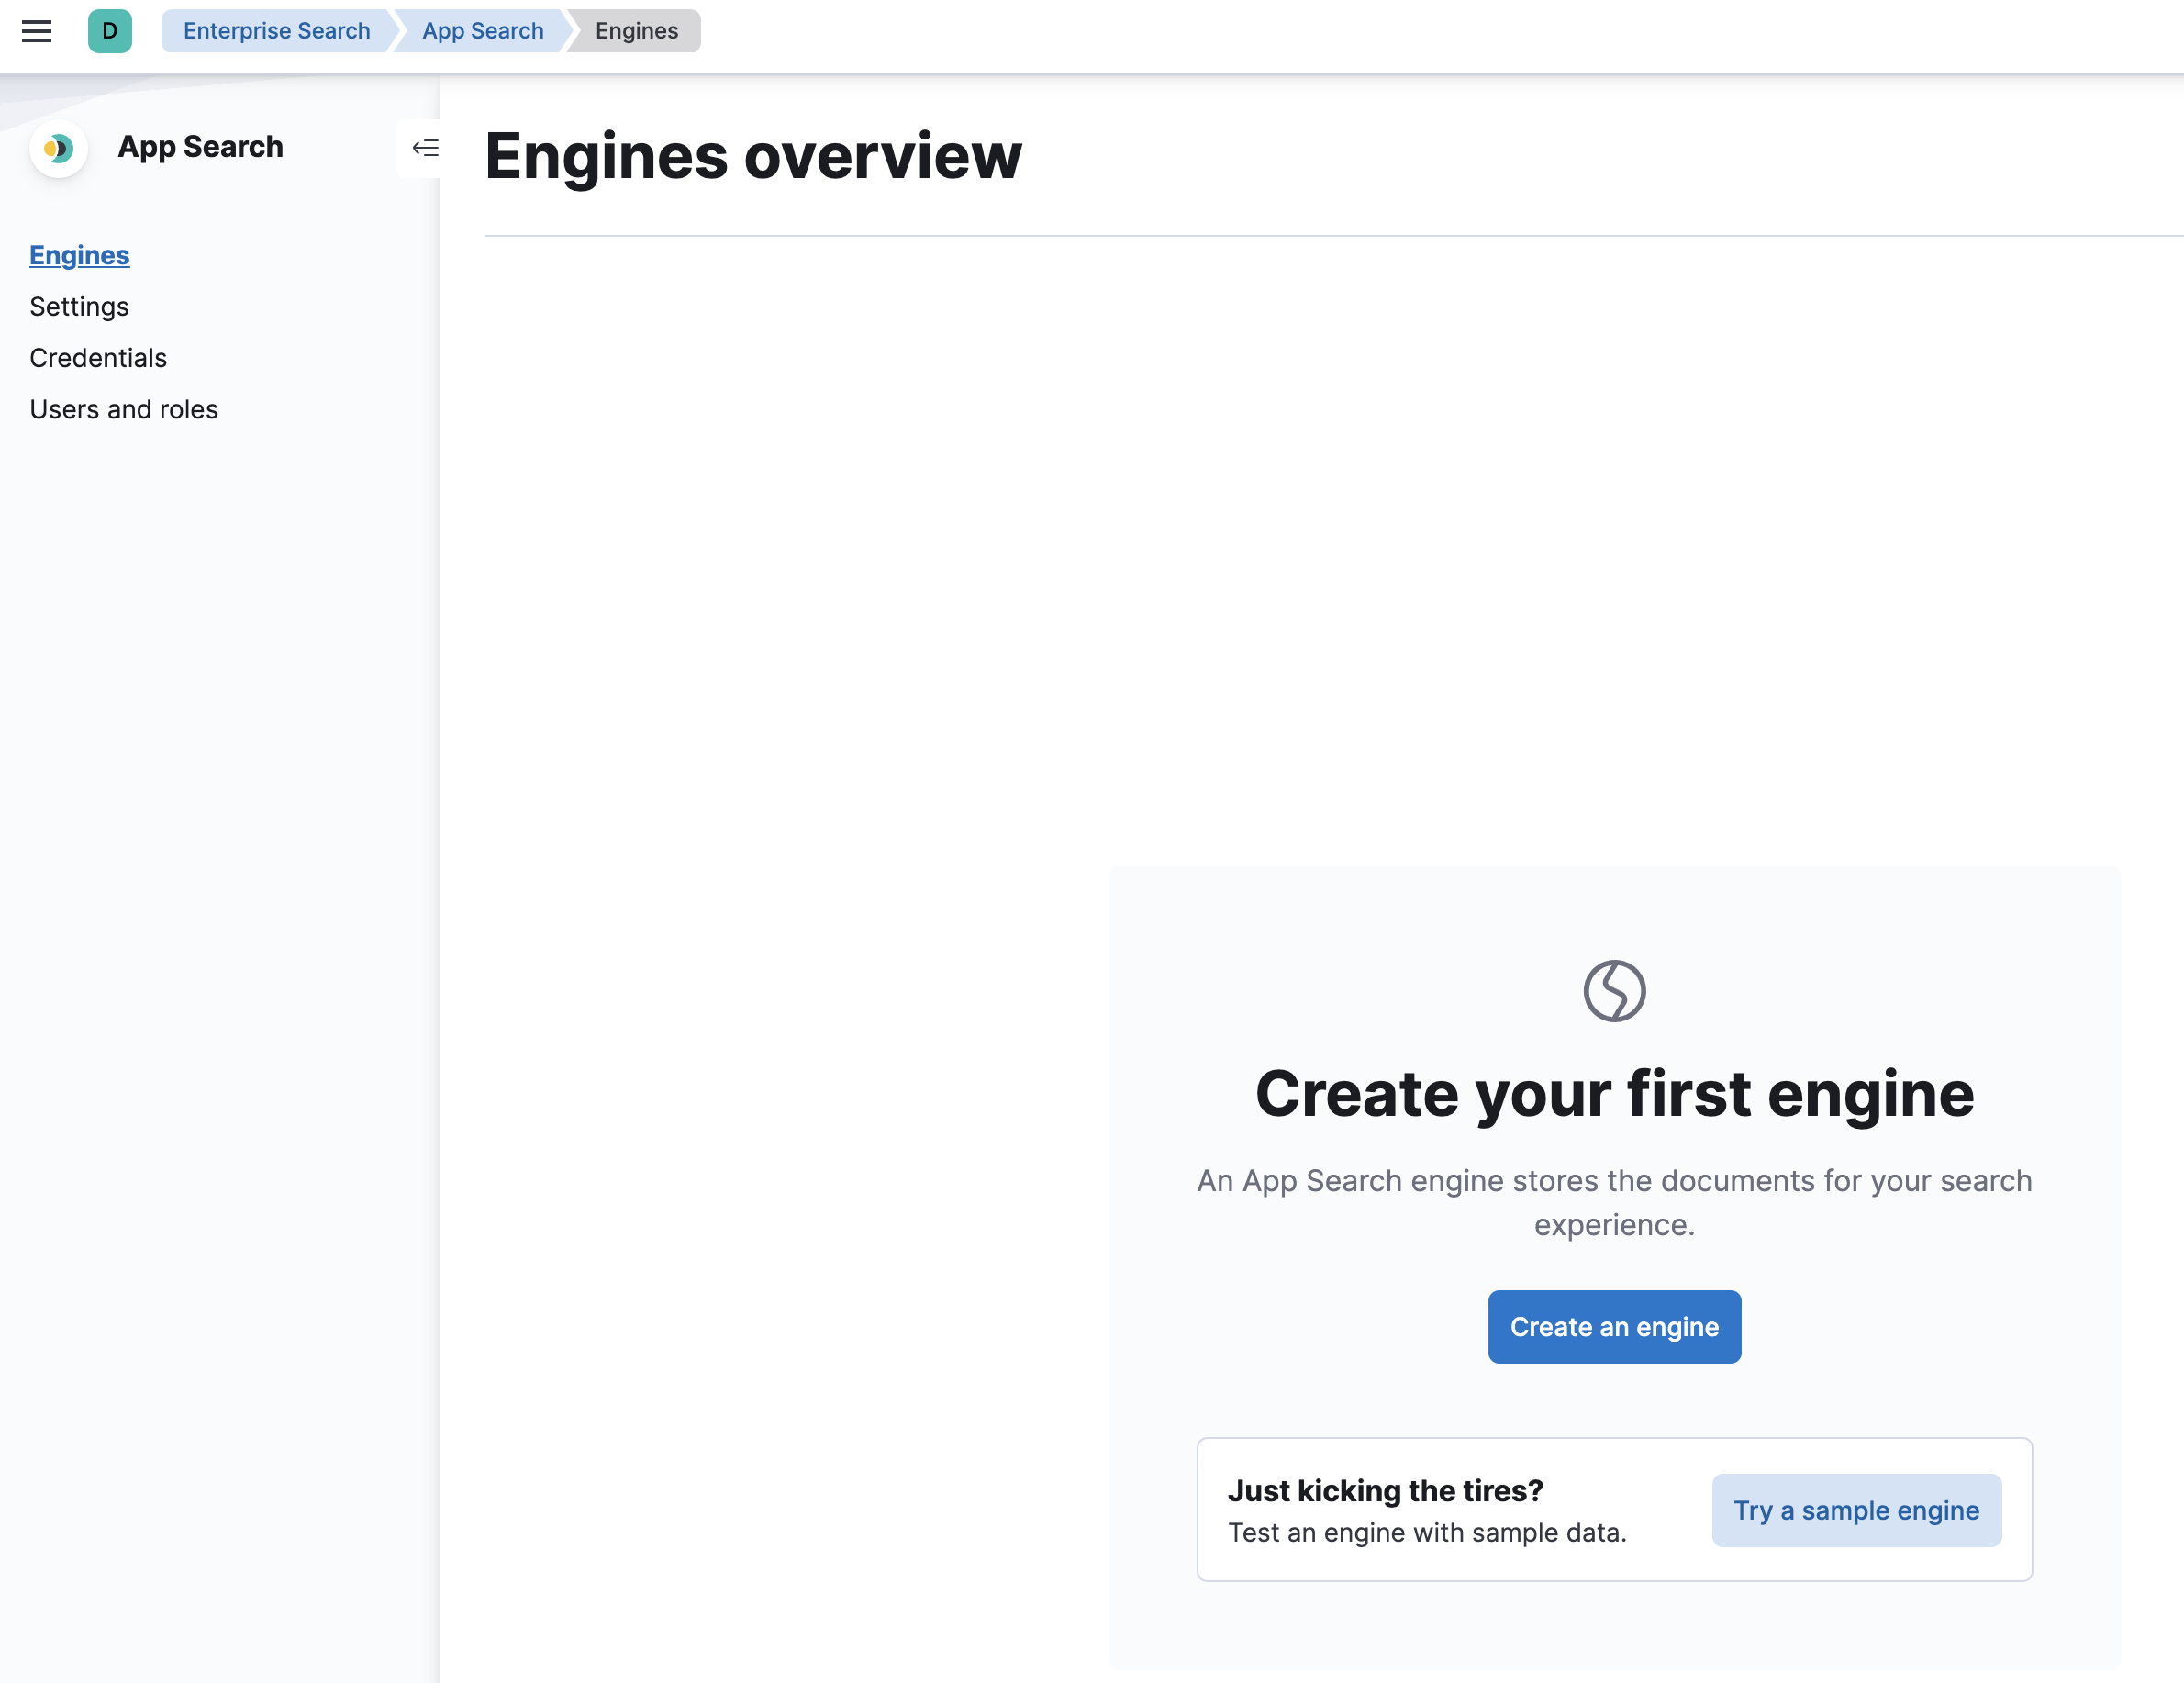Viewport: 2184px width, 1683px height.
Task: Open the hamburger navigation menu
Action: tap(37, 31)
